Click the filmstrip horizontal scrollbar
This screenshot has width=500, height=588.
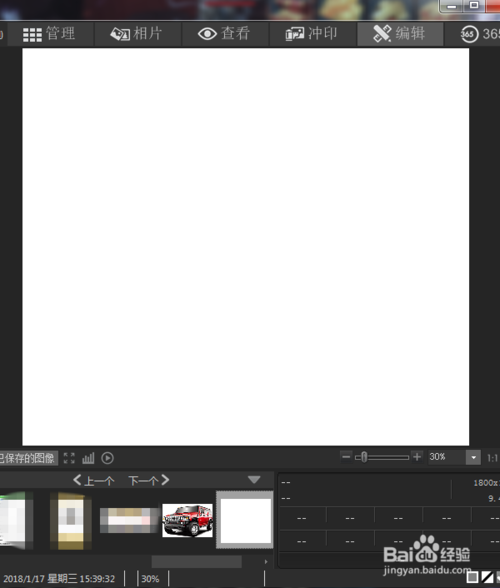pos(197,561)
